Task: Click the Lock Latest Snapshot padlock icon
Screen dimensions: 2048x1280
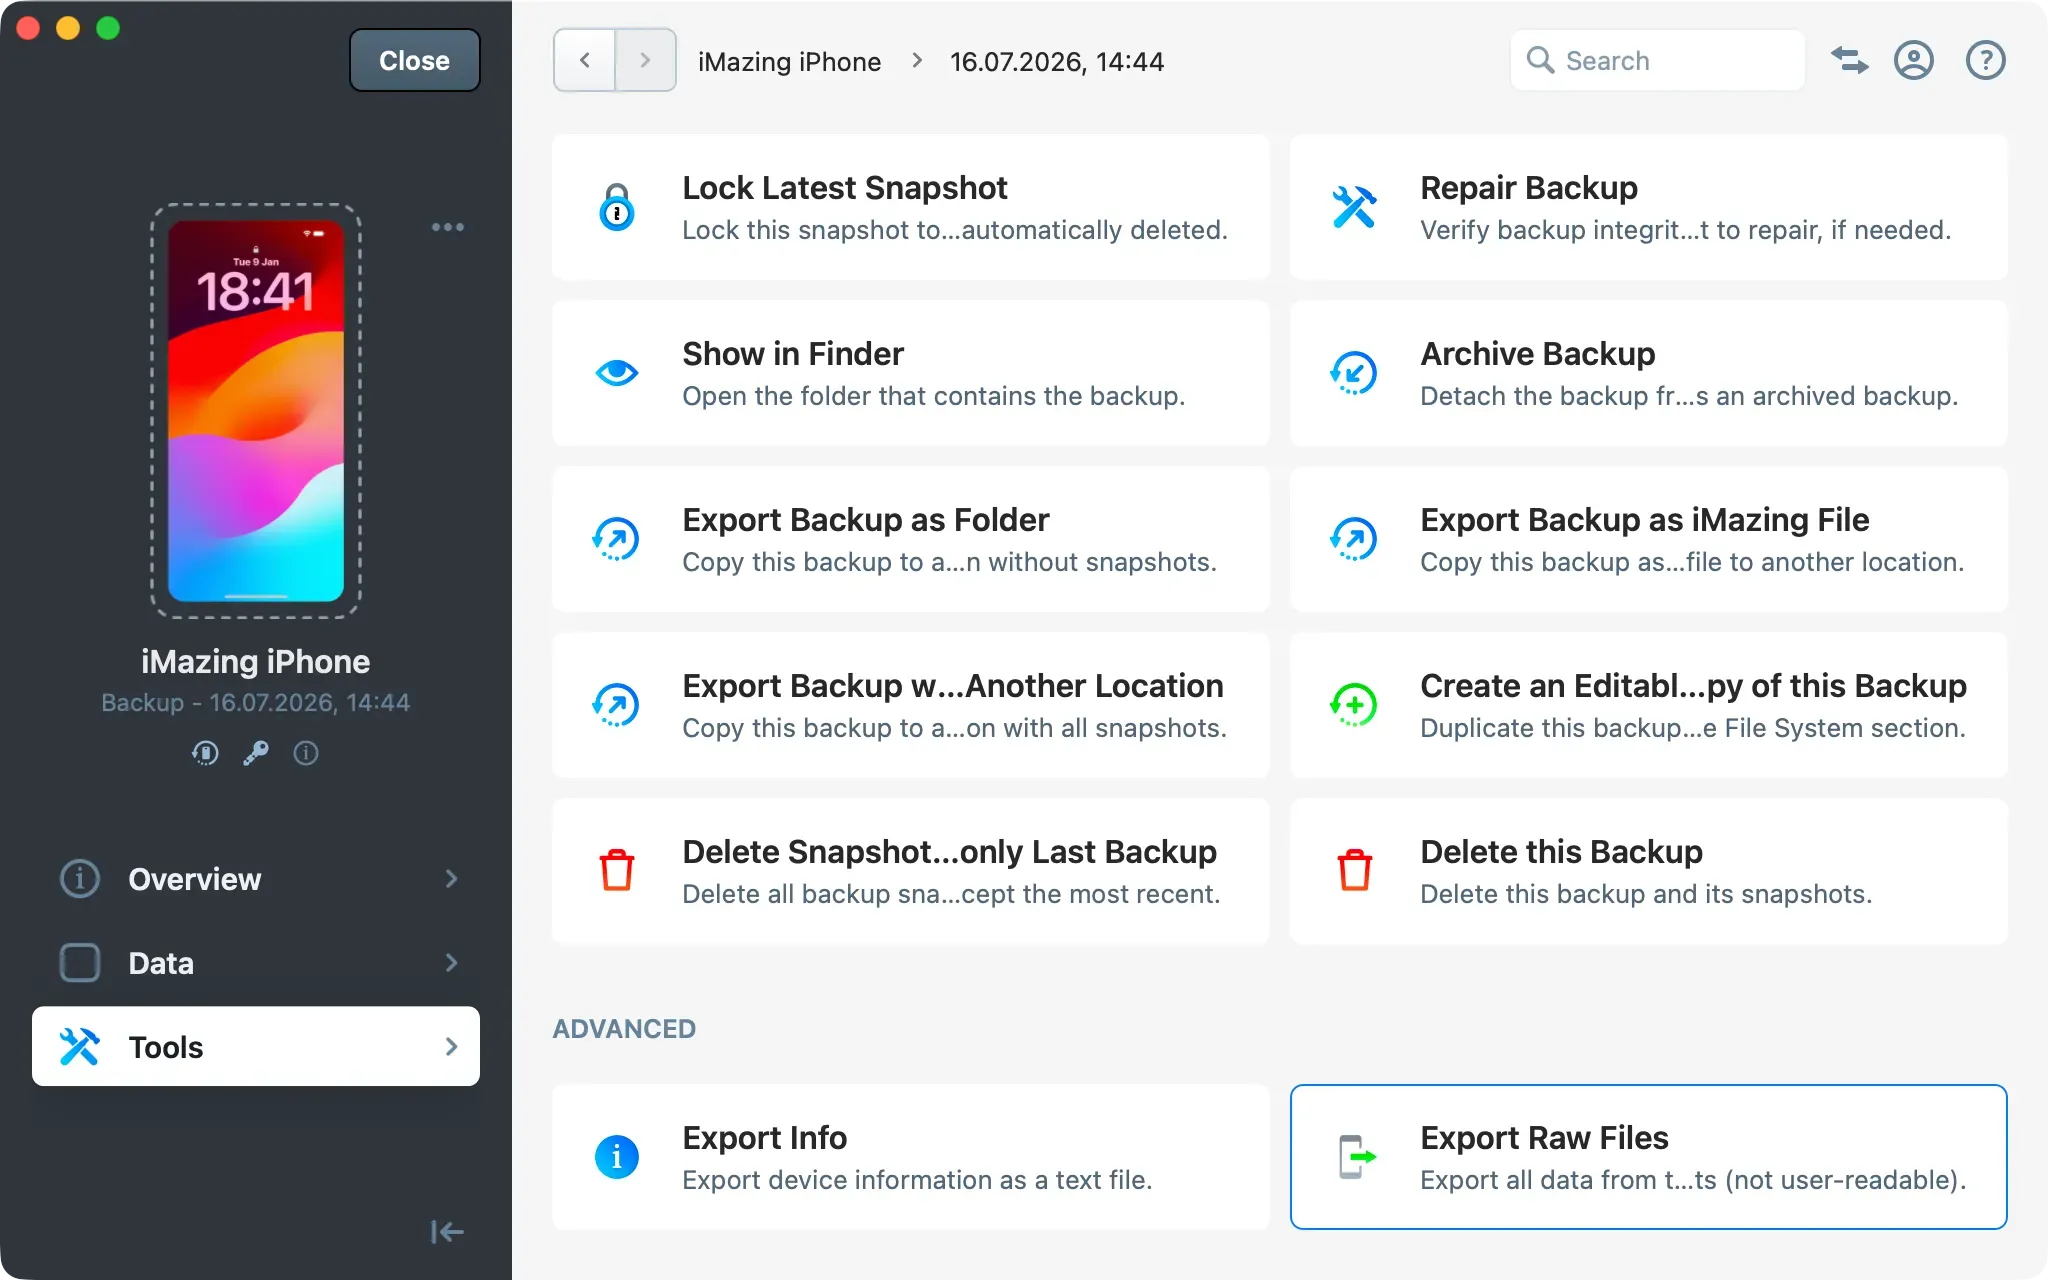Action: [617, 208]
